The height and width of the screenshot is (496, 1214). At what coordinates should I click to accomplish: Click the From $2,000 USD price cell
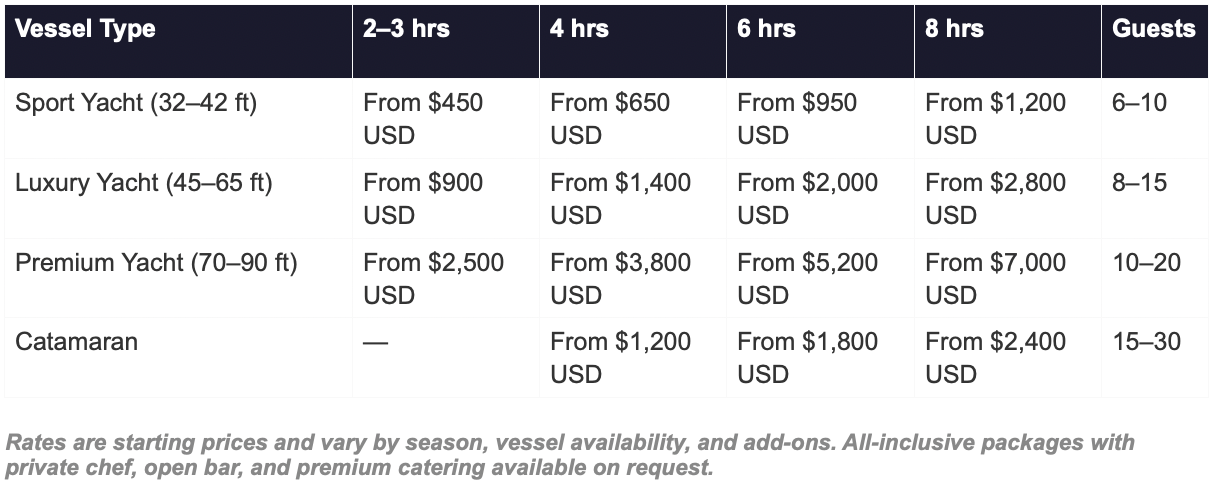click(x=807, y=198)
